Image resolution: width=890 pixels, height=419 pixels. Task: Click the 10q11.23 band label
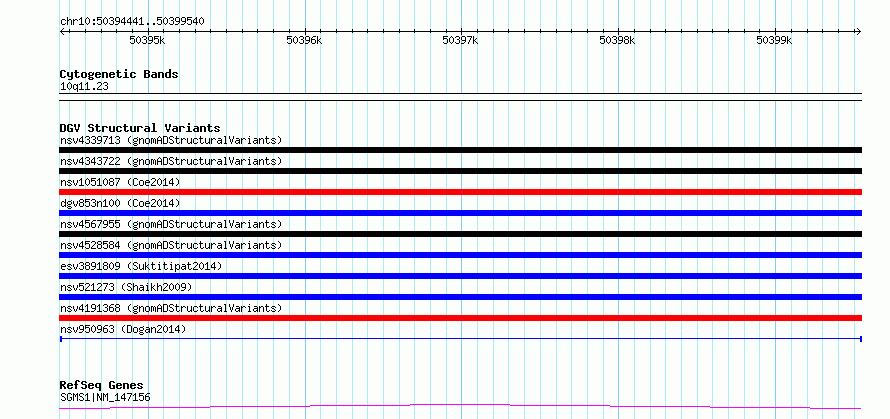(x=84, y=87)
